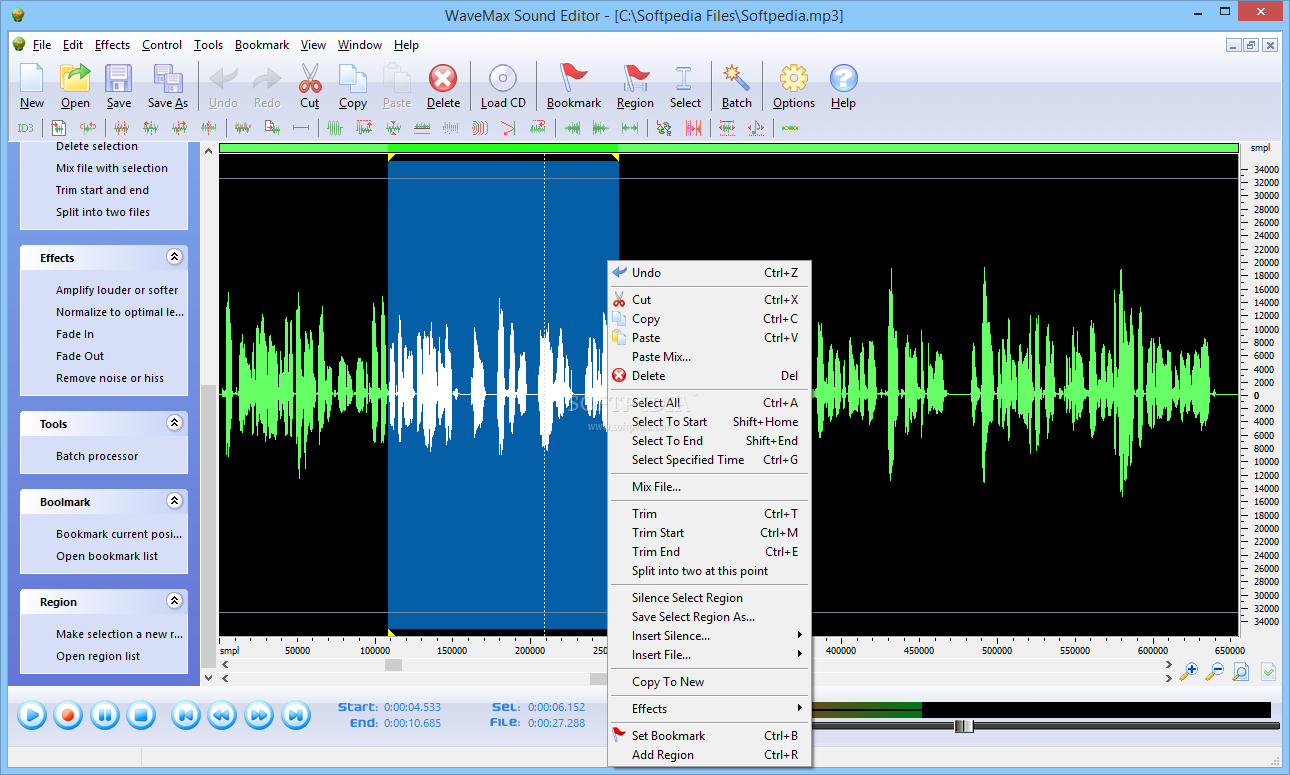The image size is (1290, 775).
Task: Click the sidebar scrollbar down arrow
Action: pyautogui.click(x=208, y=677)
